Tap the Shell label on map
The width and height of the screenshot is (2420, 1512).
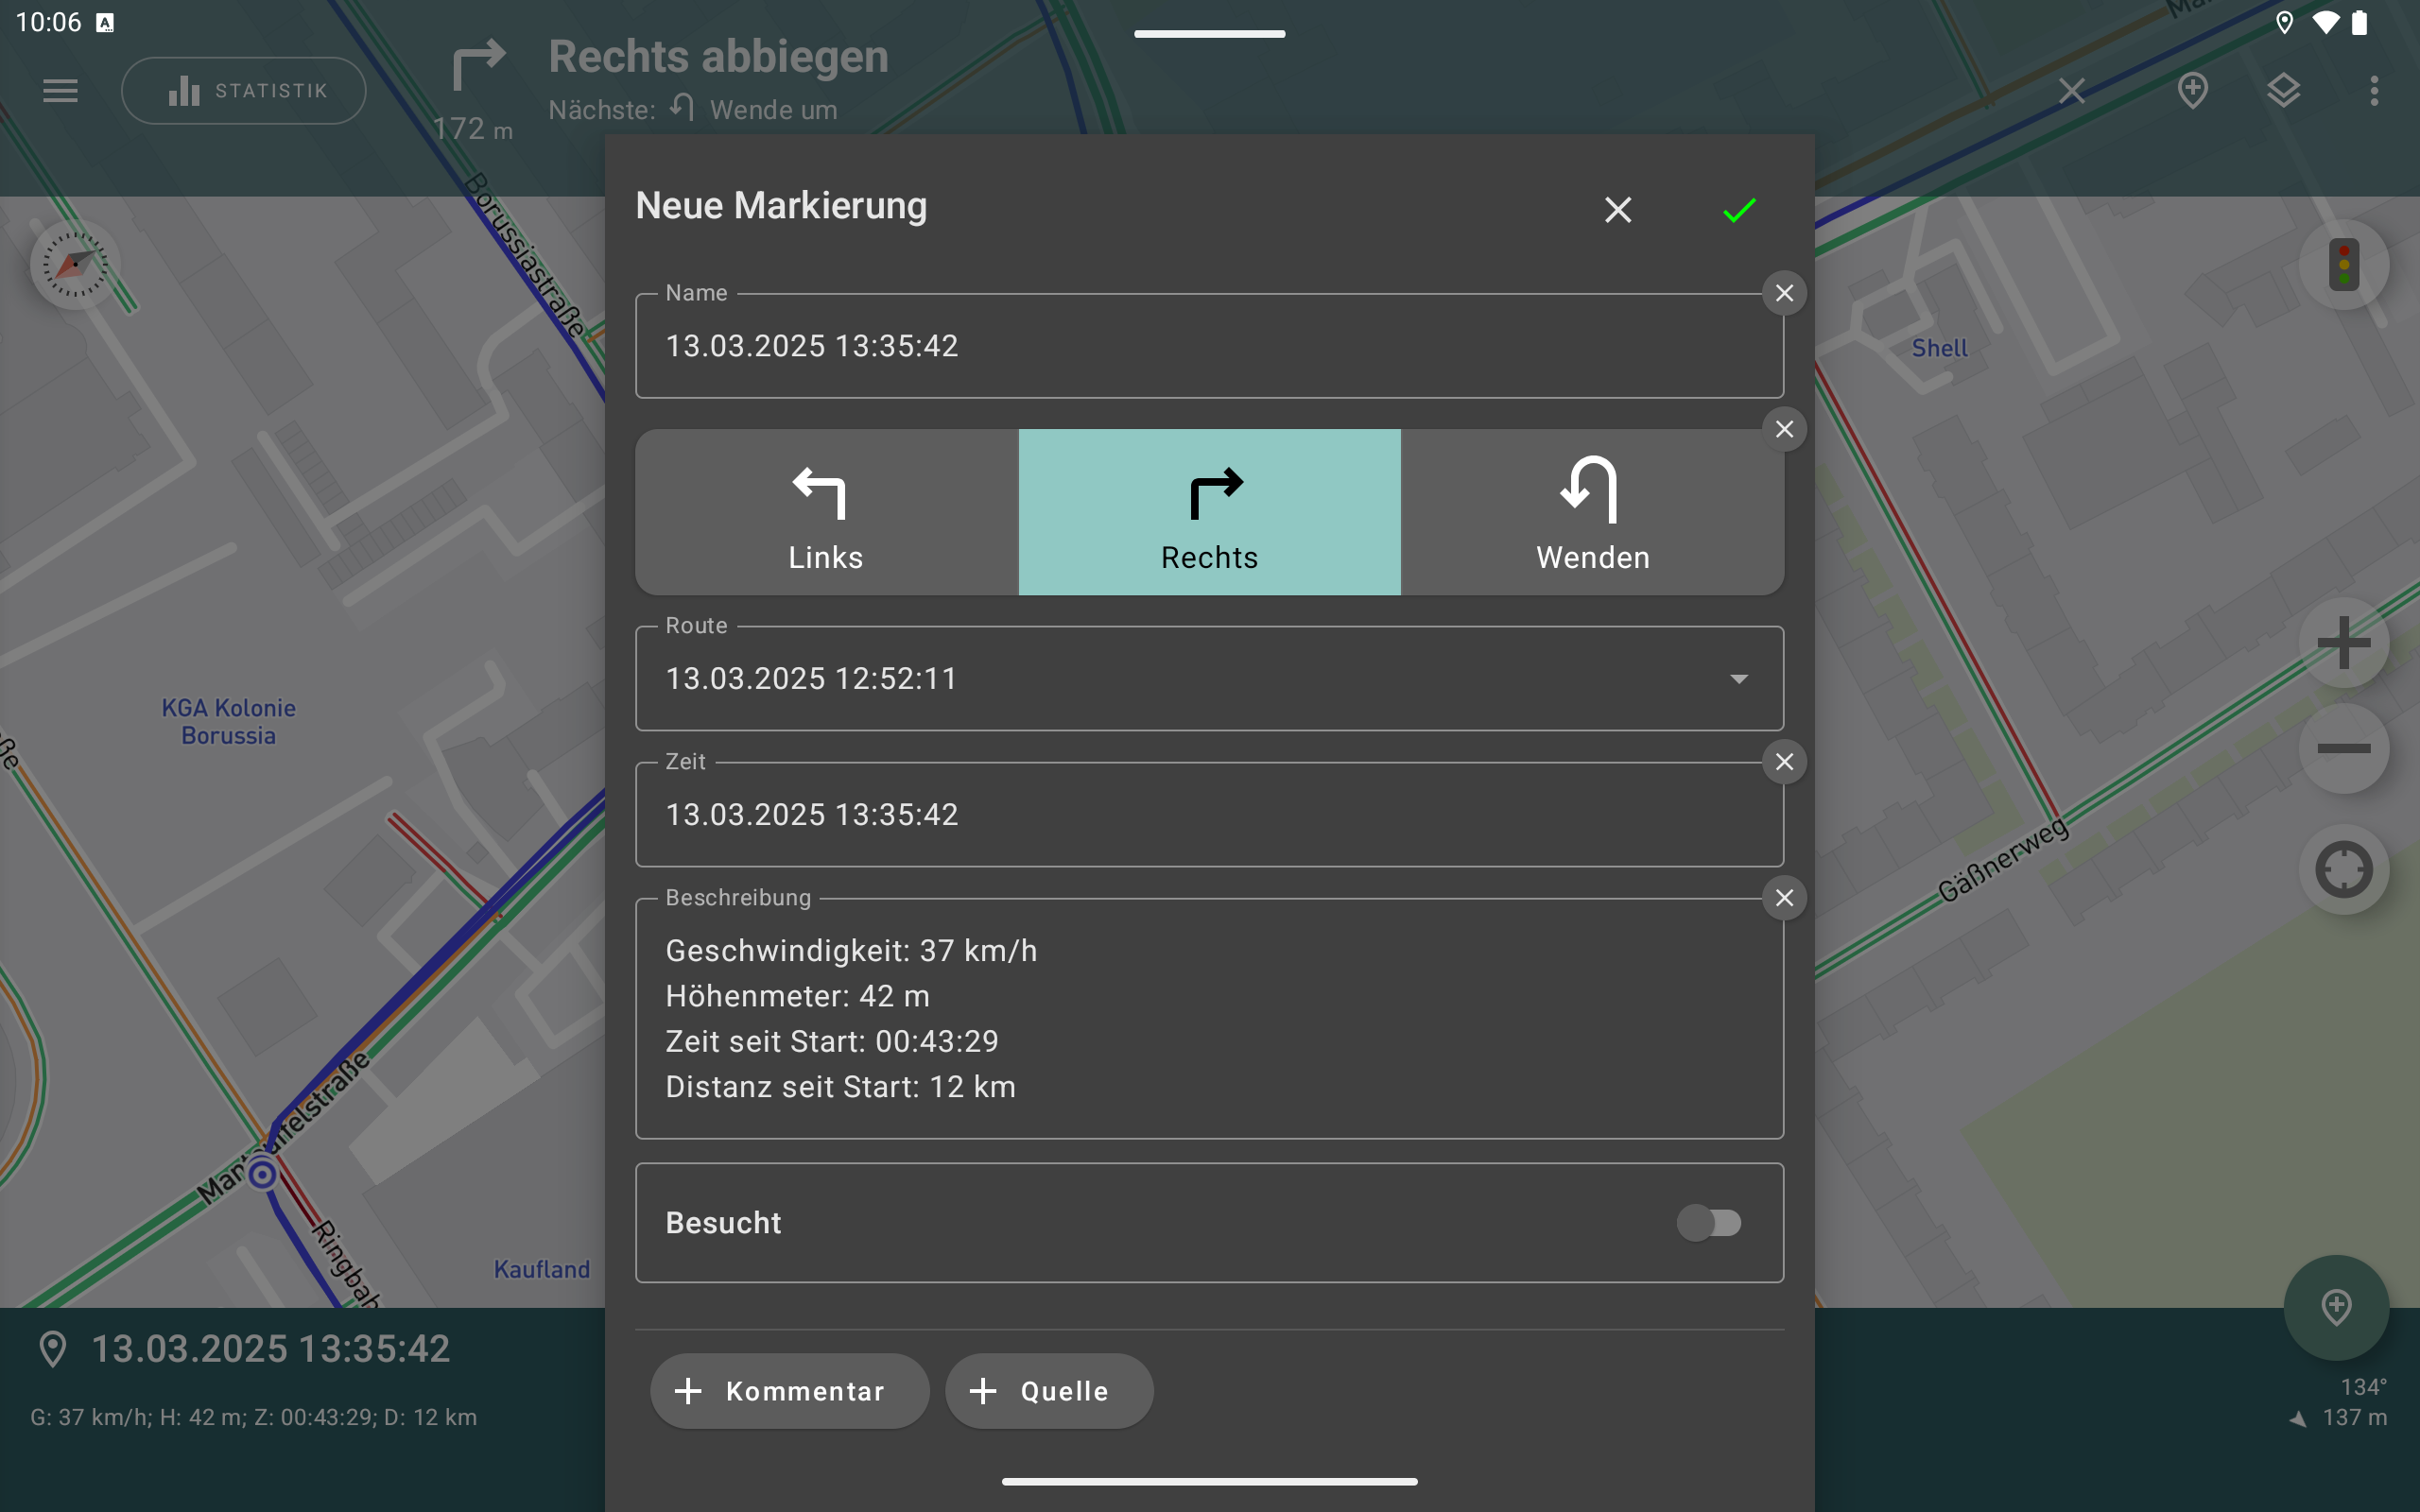coord(1939,349)
